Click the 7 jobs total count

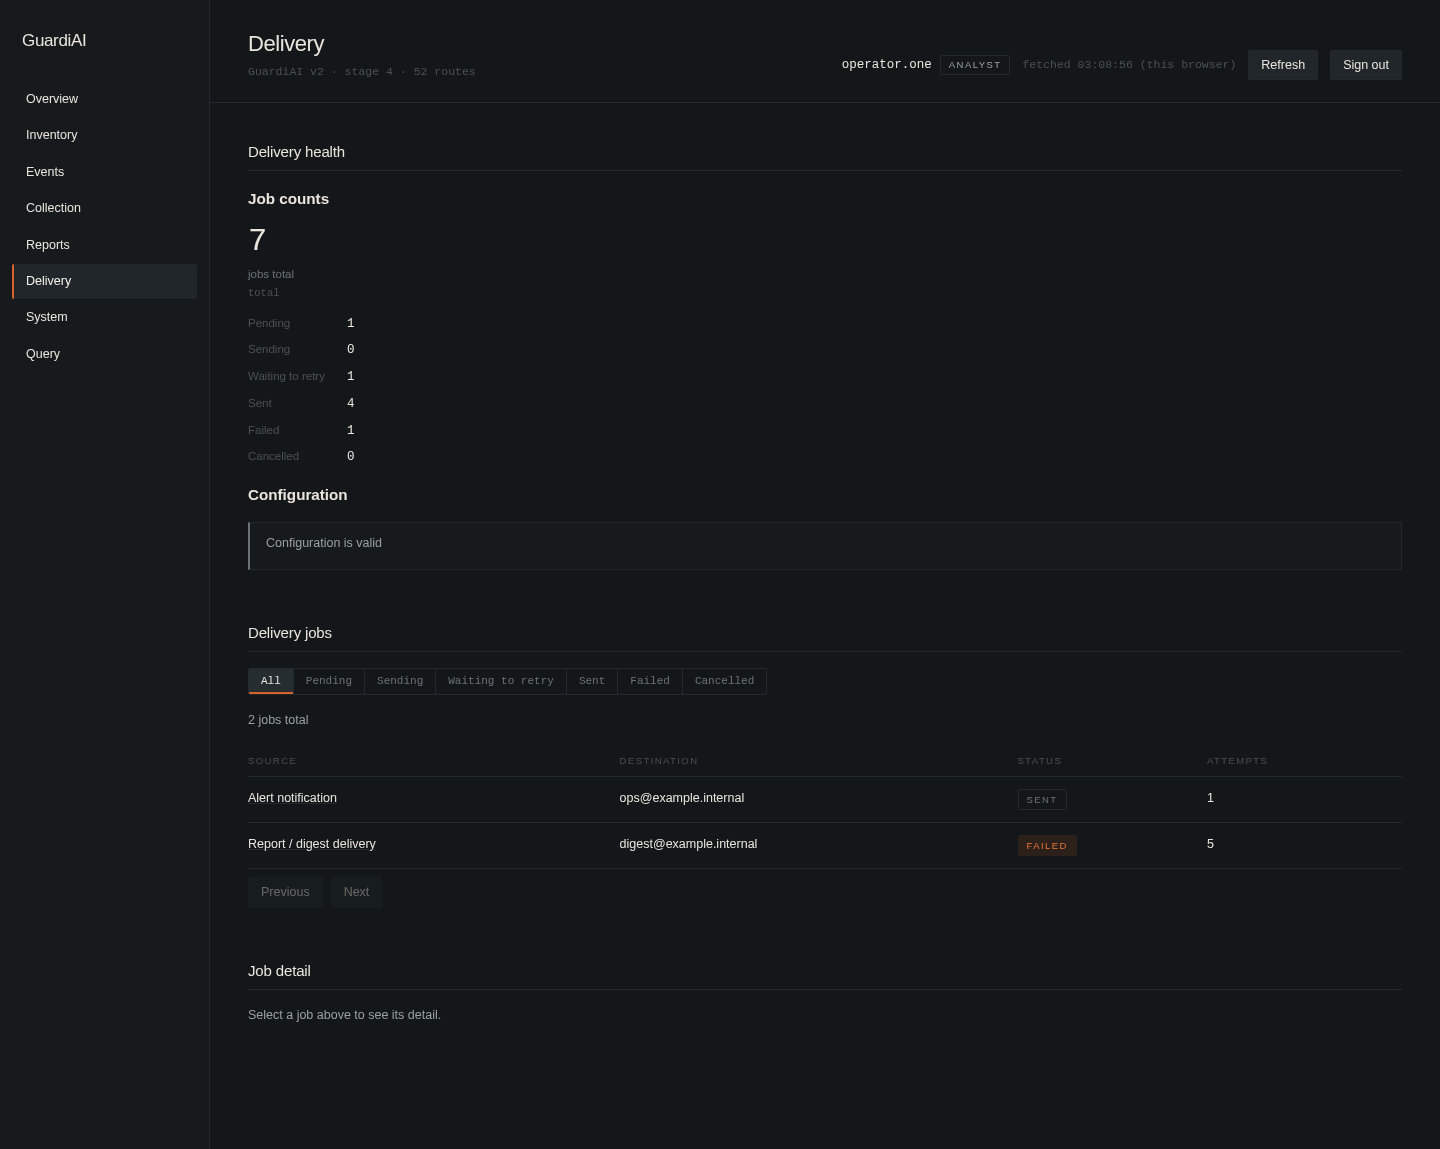(257, 240)
